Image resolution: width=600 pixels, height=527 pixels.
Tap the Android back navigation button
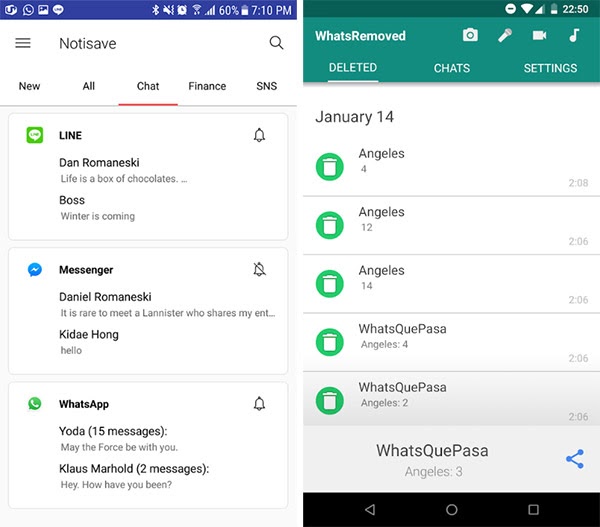[x=370, y=509]
